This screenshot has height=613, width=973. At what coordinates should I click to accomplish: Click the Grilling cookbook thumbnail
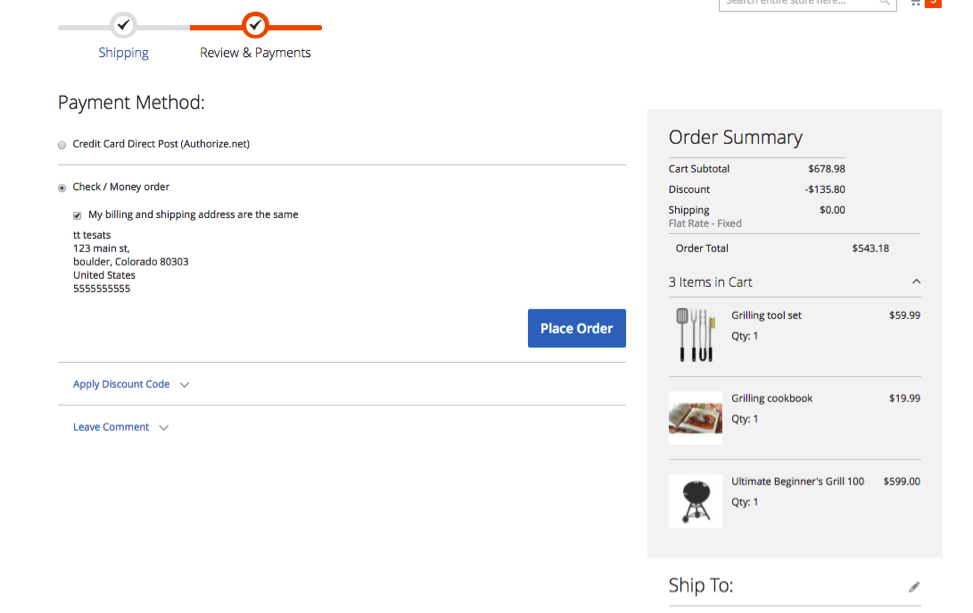tap(695, 416)
